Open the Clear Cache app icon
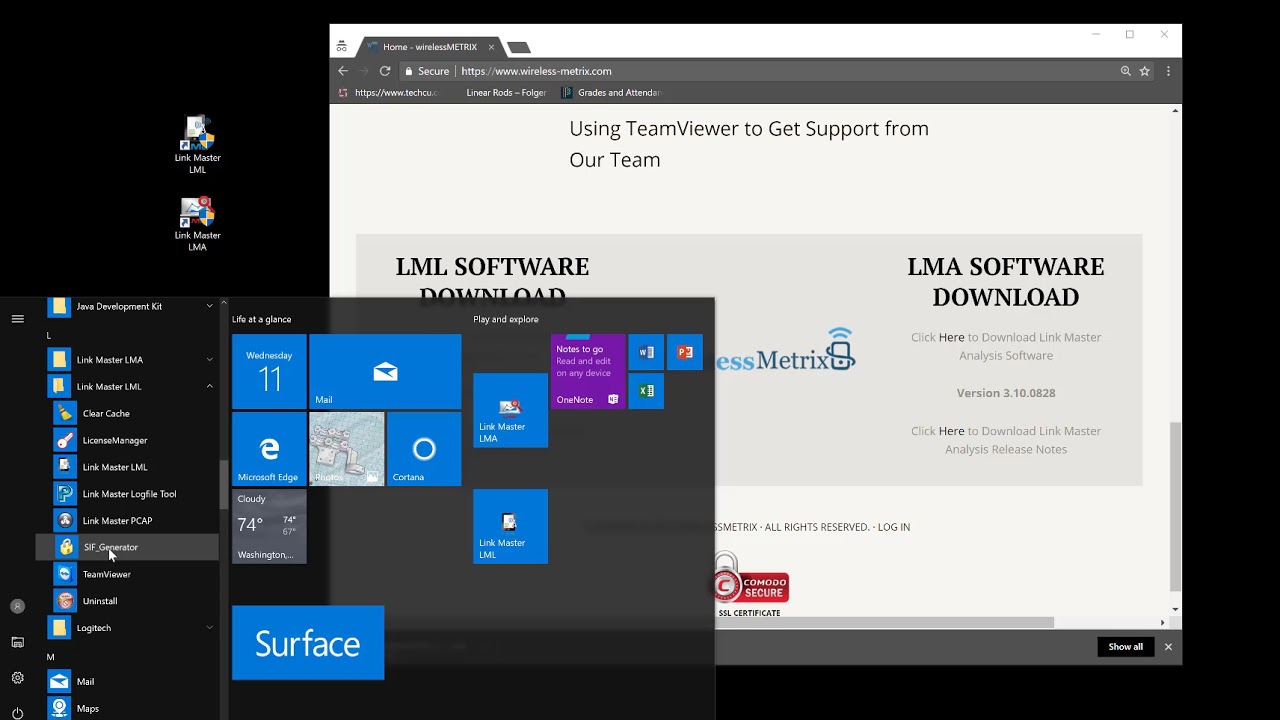 coord(65,413)
